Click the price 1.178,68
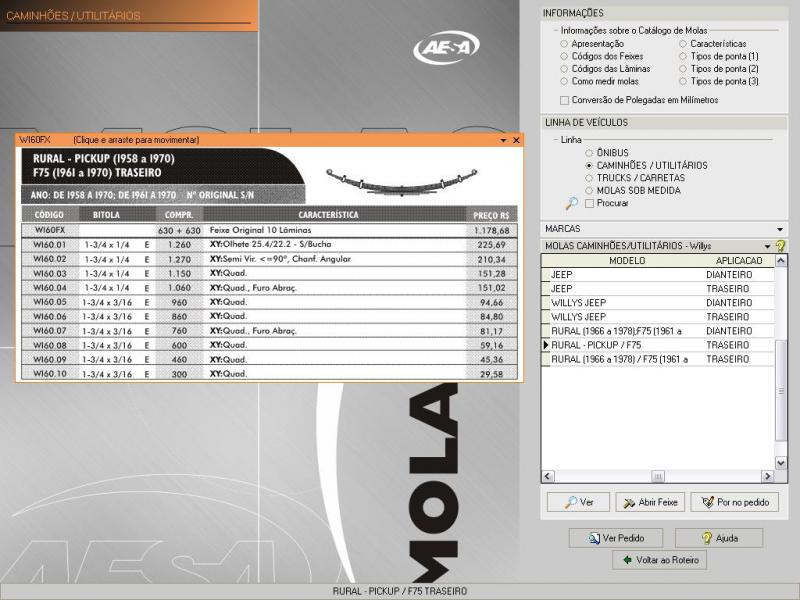Image resolution: width=800 pixels, height=600 pixels. coord(492,231)
